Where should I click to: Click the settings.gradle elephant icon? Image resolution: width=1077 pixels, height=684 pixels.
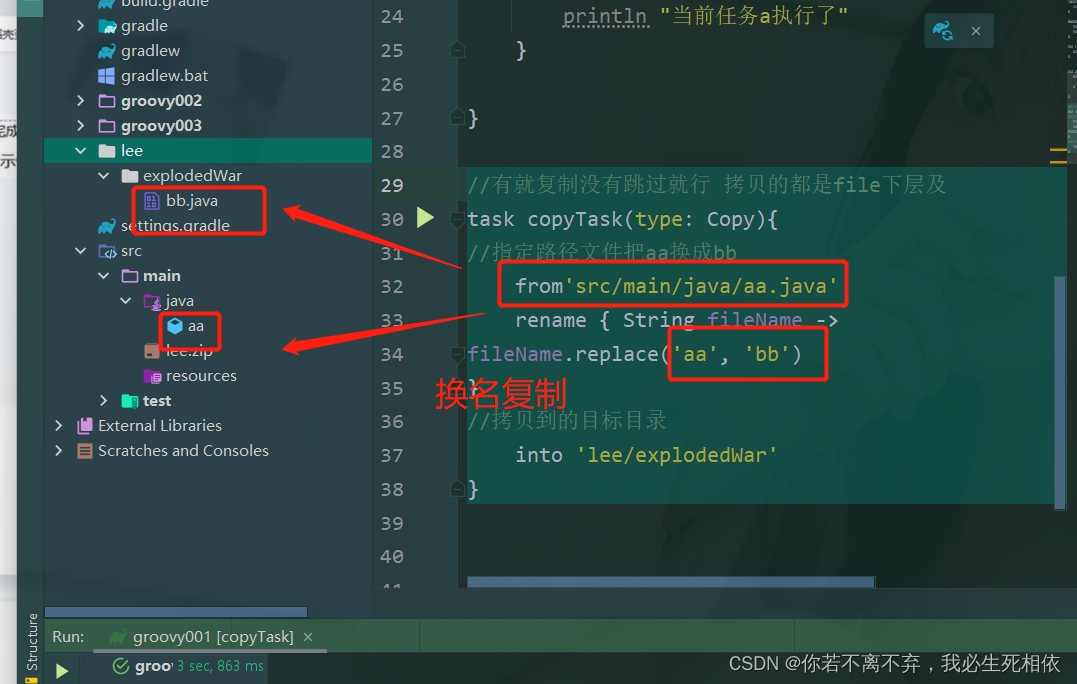pos(106,227)
